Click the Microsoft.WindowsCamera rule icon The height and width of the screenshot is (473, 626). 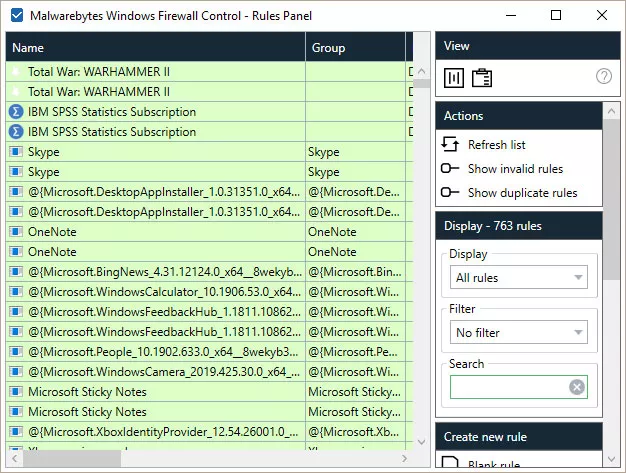pos(16,372)
